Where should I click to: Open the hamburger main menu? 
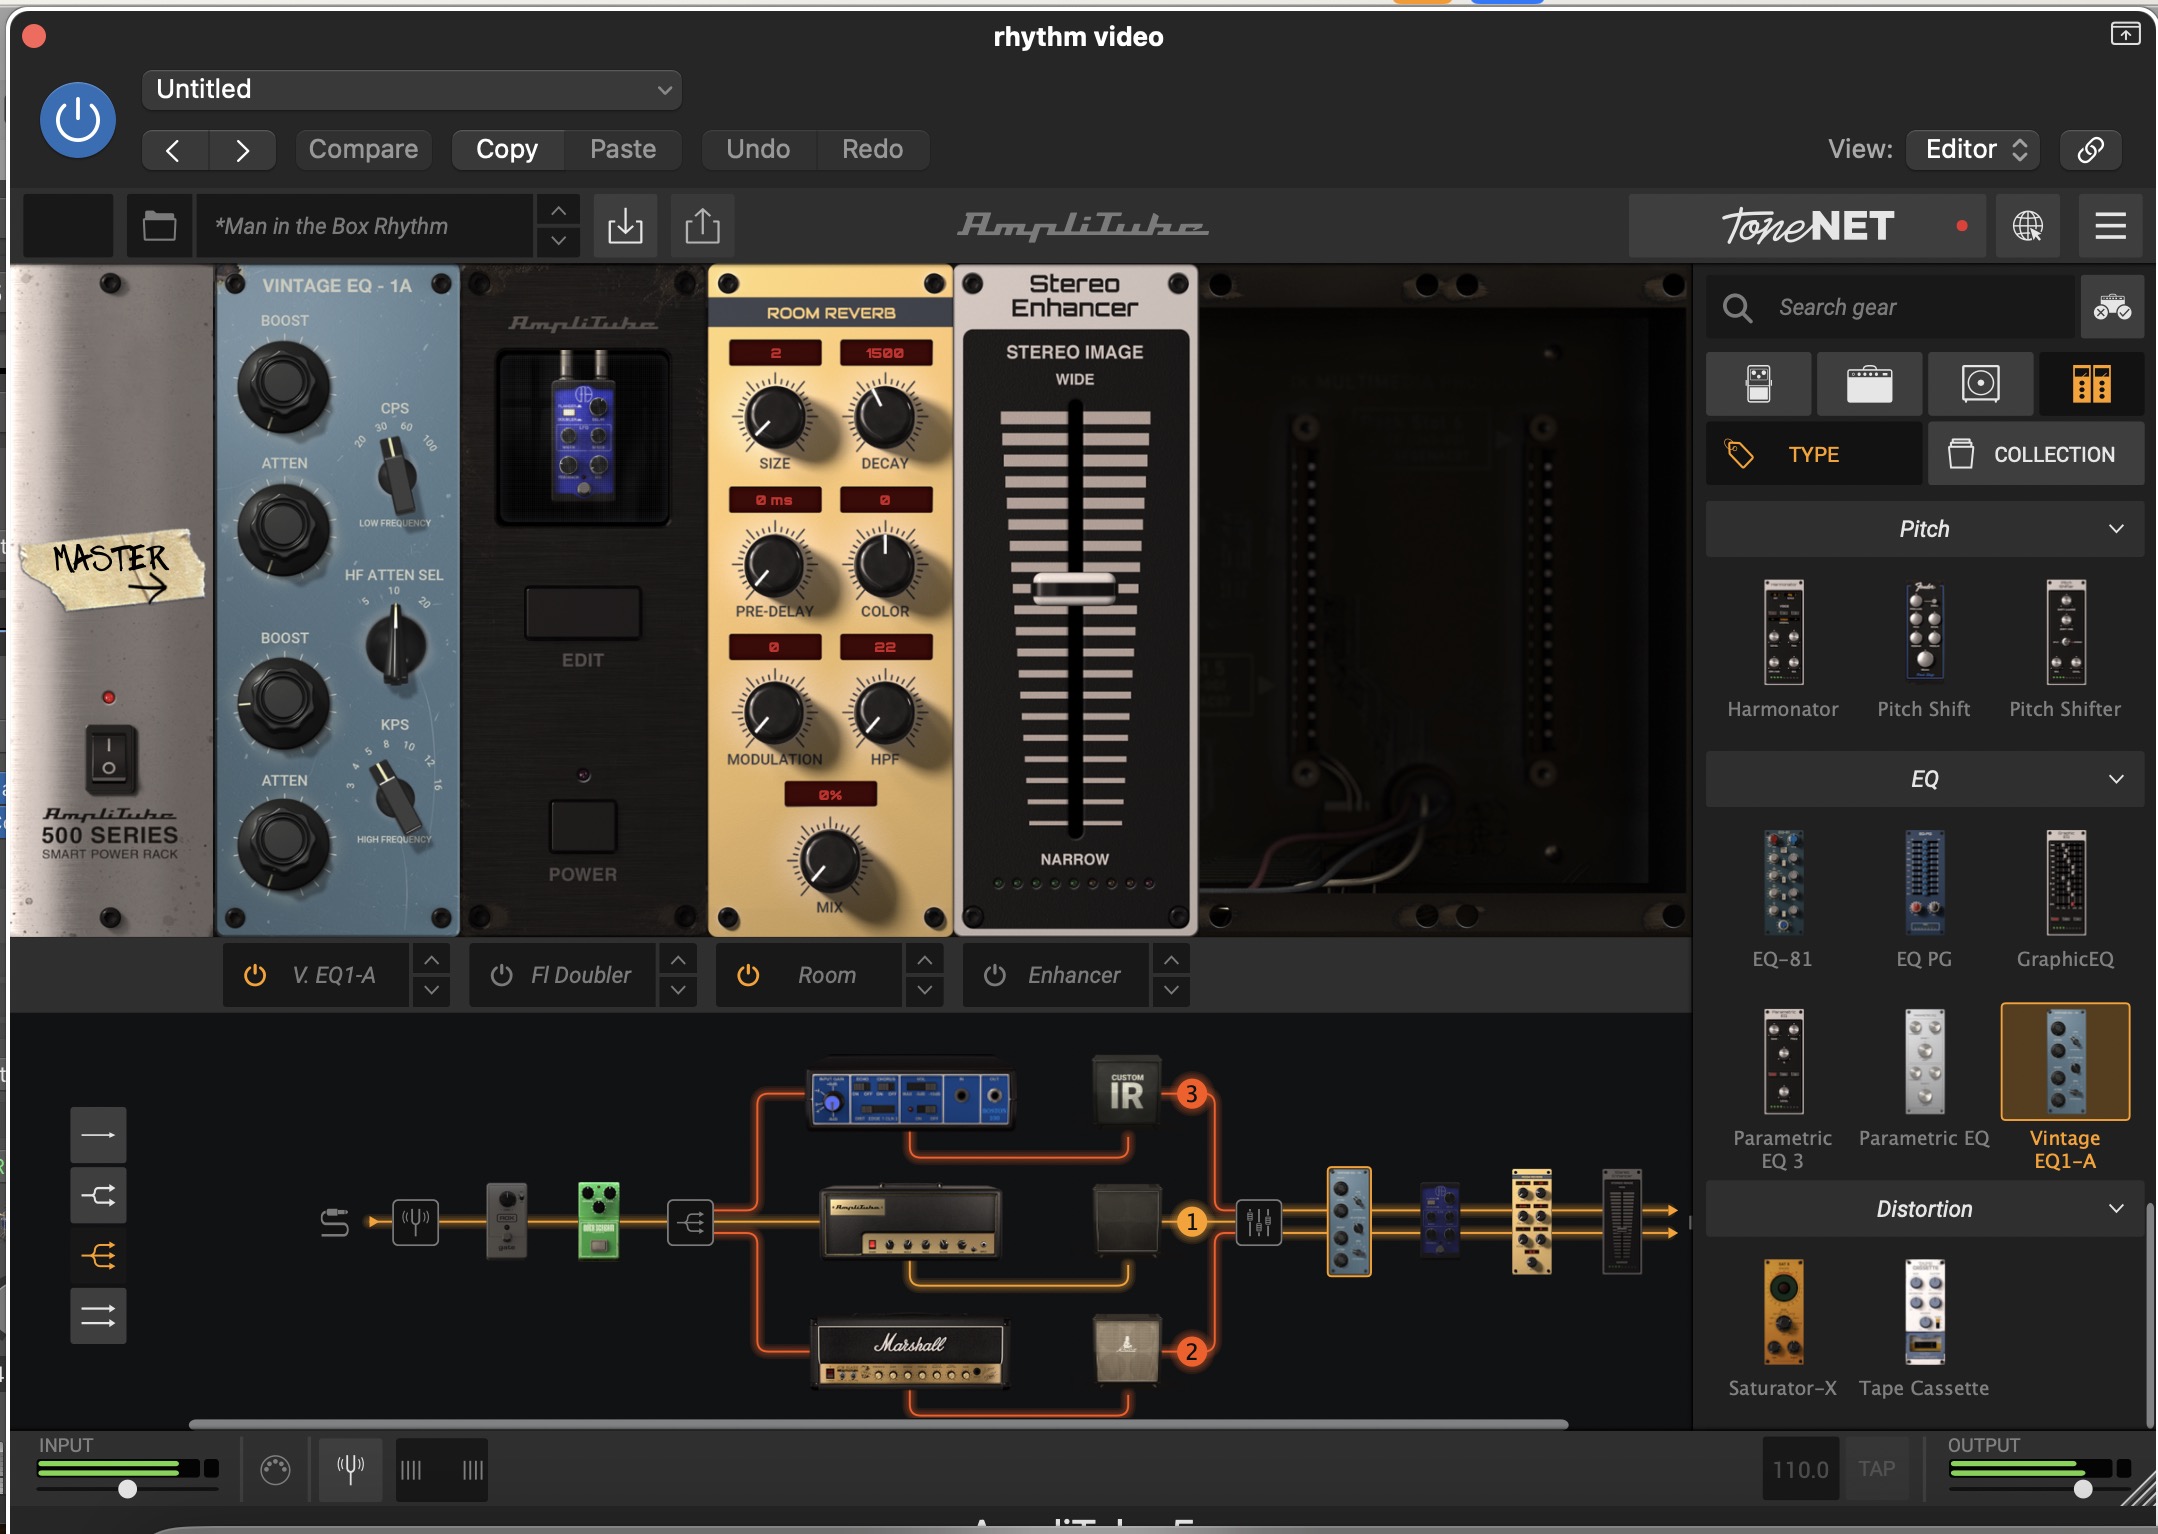pyautogui.click(x=2110, y=226)
